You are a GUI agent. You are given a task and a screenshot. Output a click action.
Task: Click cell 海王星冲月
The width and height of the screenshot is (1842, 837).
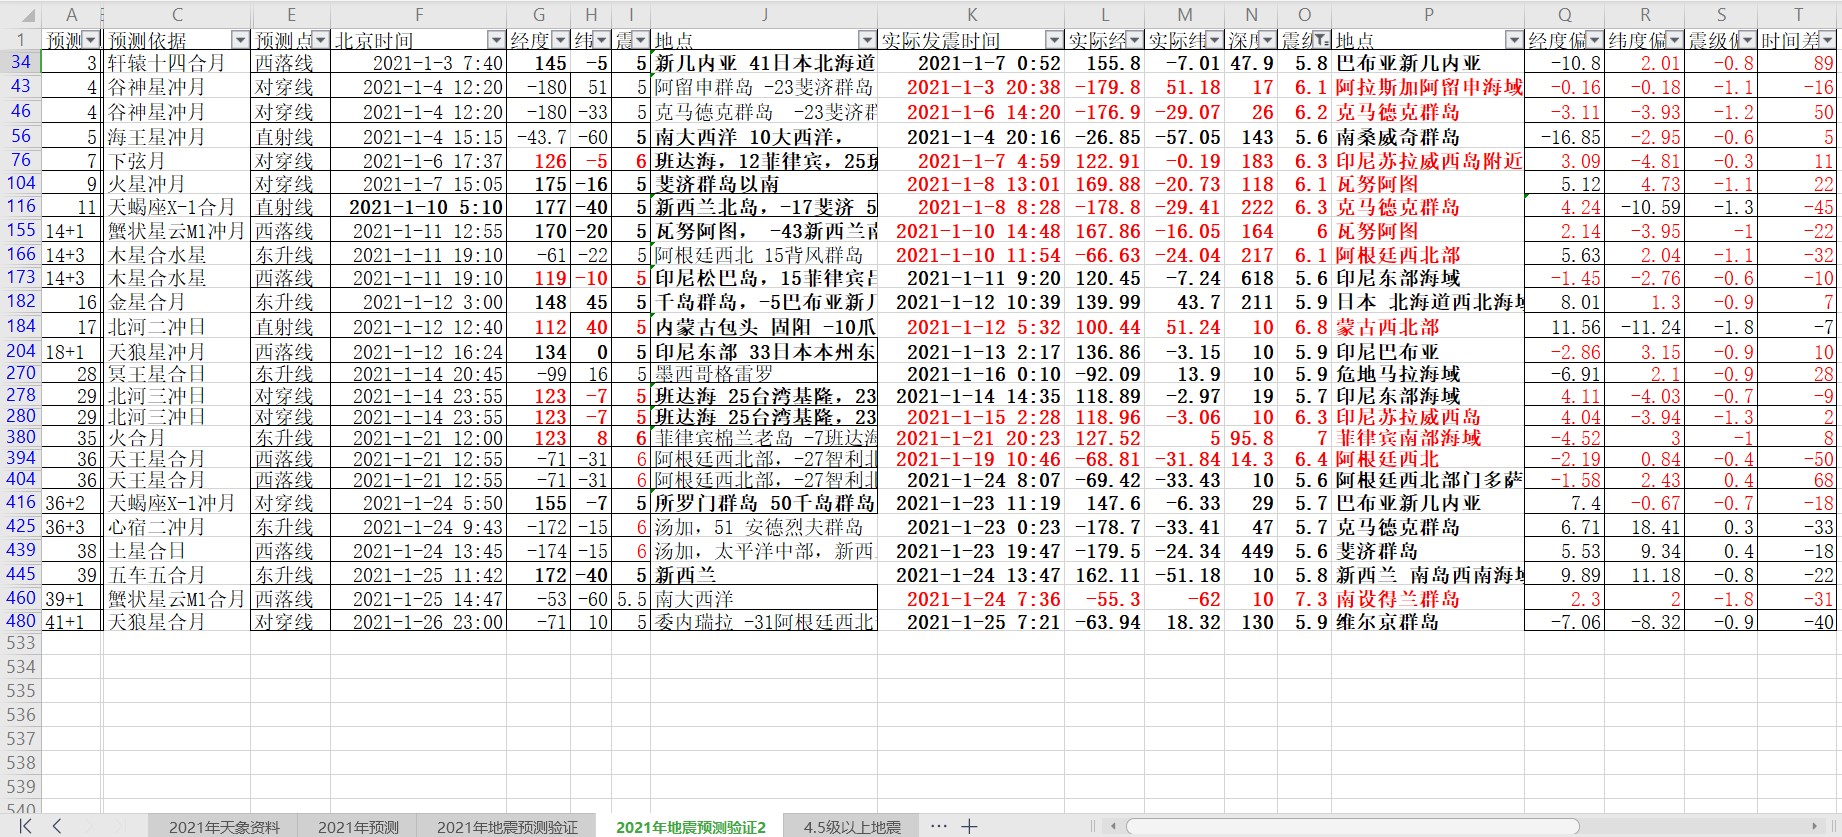click(x=177, y=136)
